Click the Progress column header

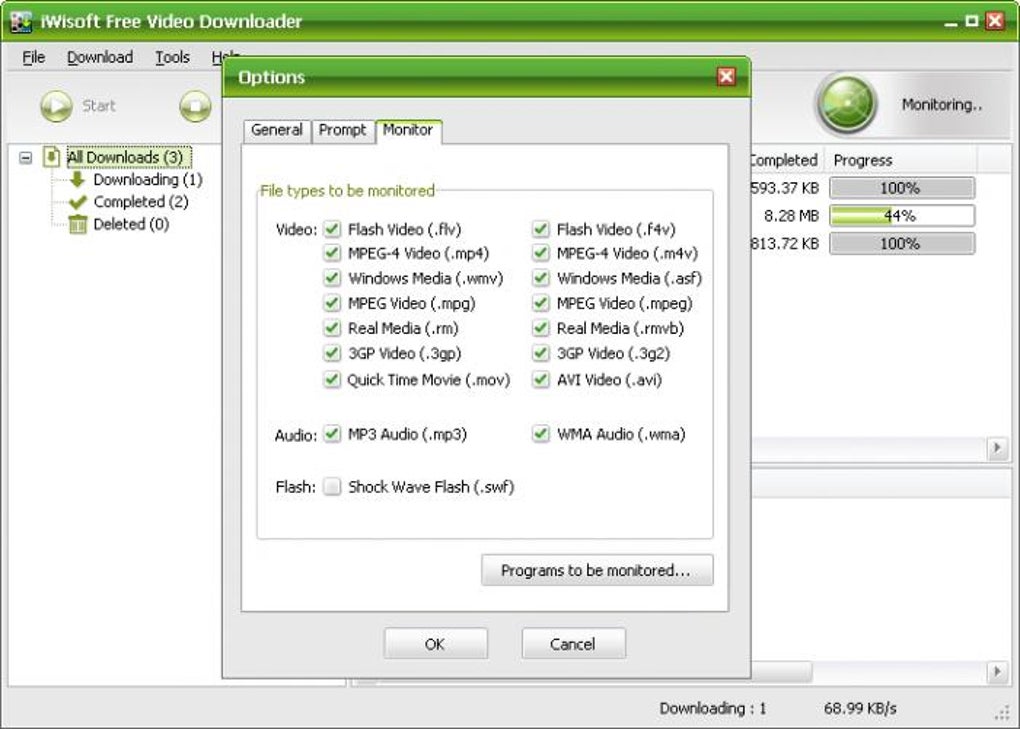coord(900,160)
